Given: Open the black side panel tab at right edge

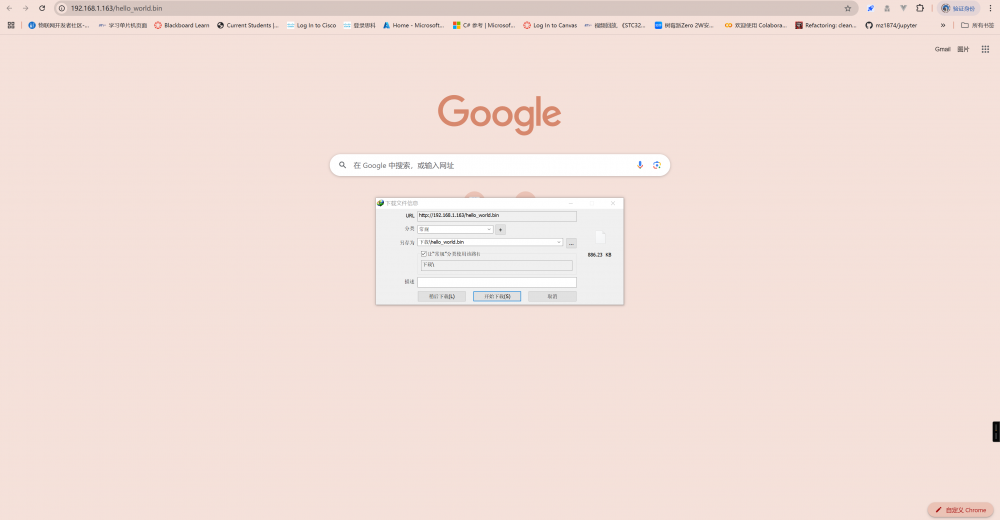Looking at the screenshot, I should pos(996,431).
